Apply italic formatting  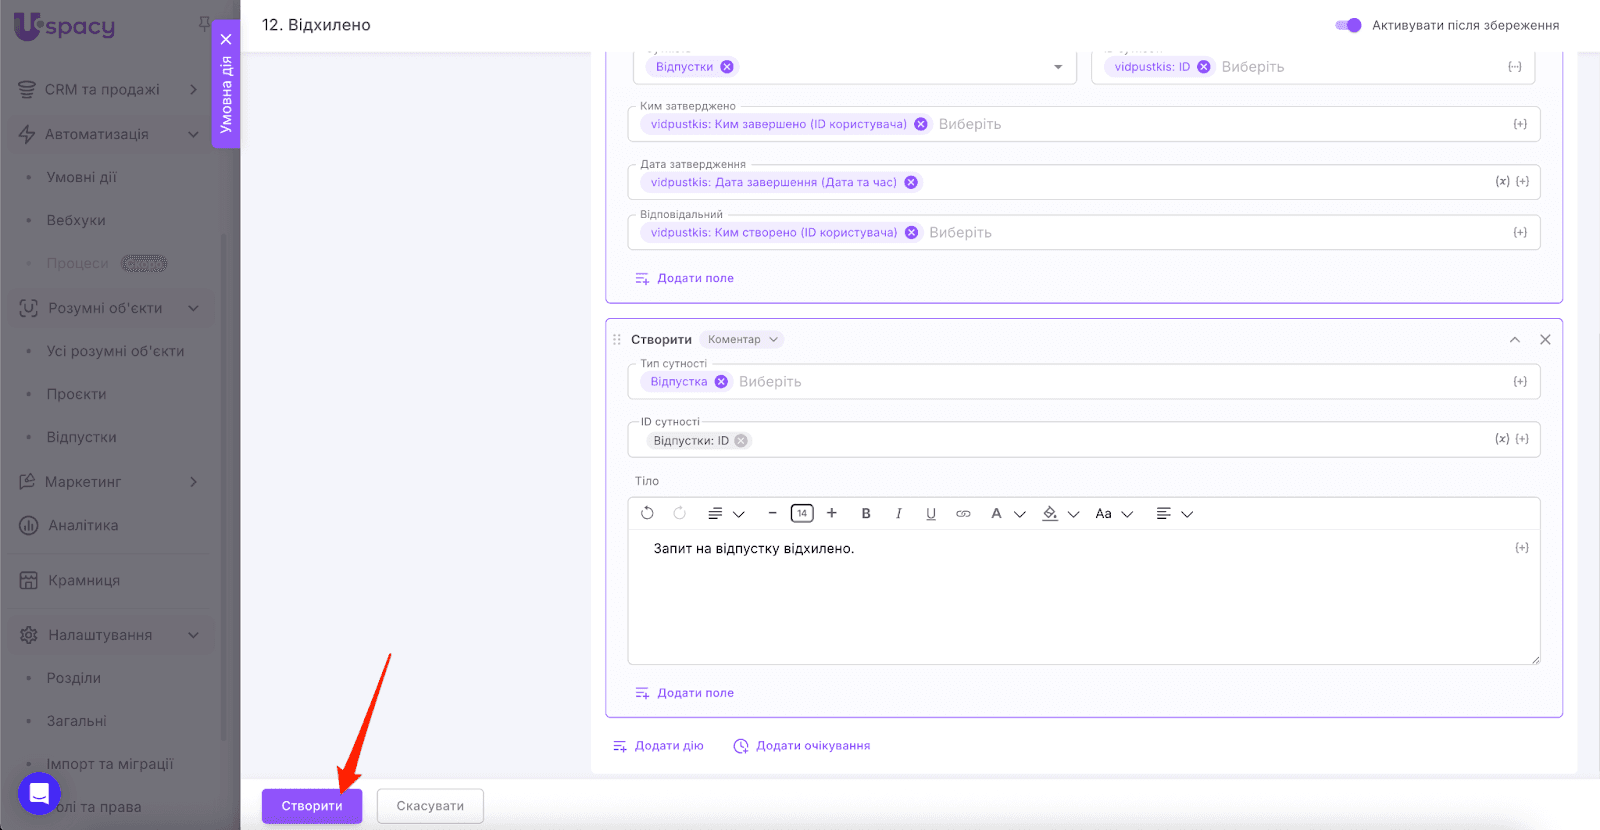tap(899, 513)
